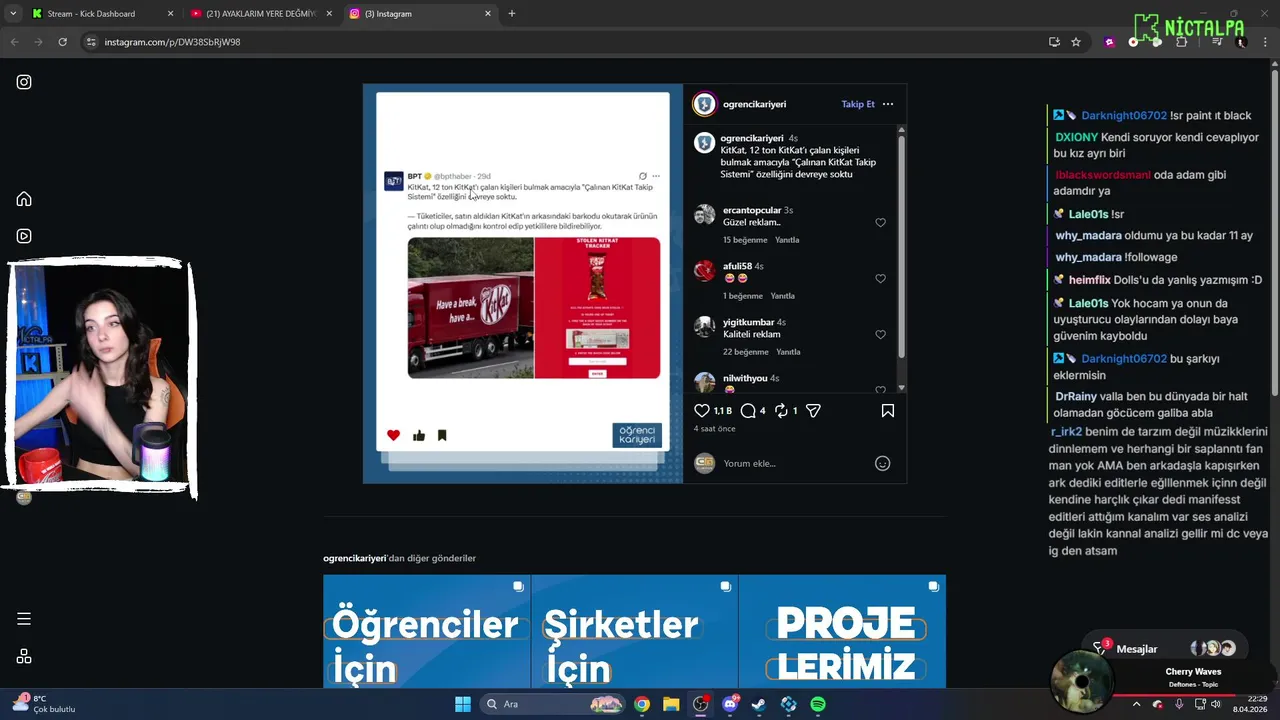This screenshot has width=1280, height=720.
Task: Like ercantopcular's comment
Action: [880, 223]
